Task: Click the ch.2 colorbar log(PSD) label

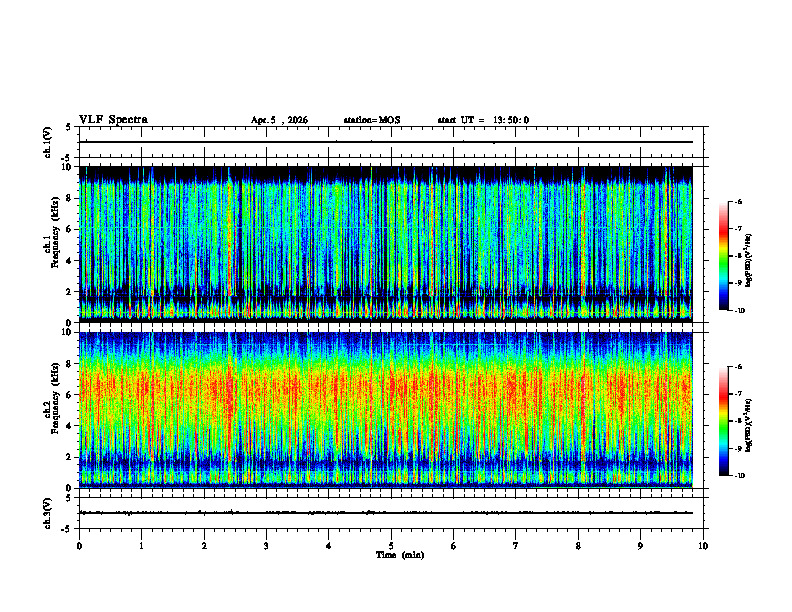Action: click(x=749, y=425)
